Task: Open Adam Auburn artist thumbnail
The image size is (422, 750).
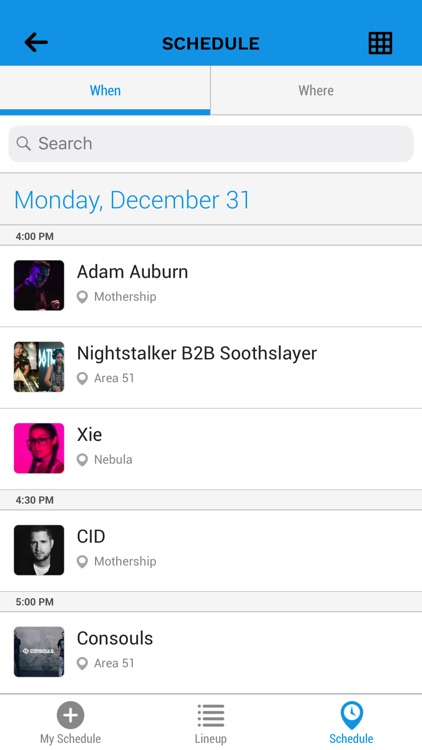Action: [x=39, y=285]
